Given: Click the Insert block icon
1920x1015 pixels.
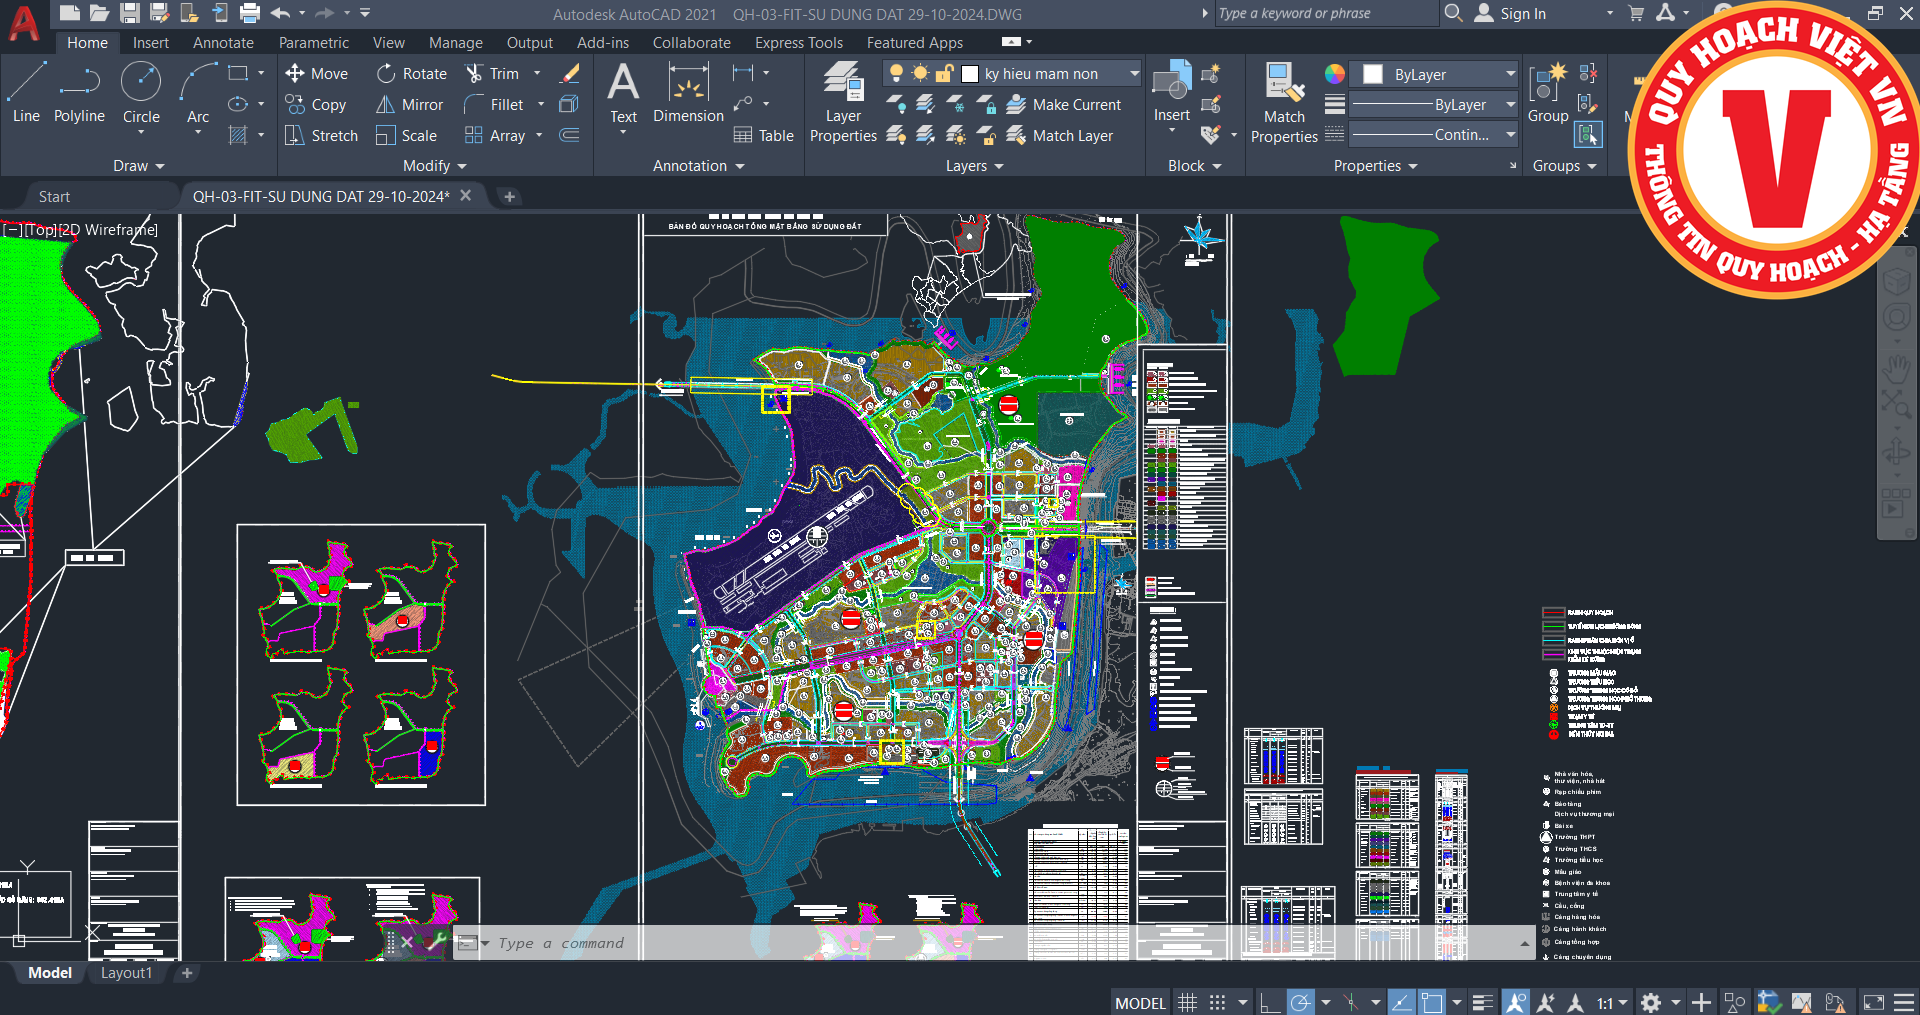Looking at the screenshot, I should click(x=1171, y=92).
